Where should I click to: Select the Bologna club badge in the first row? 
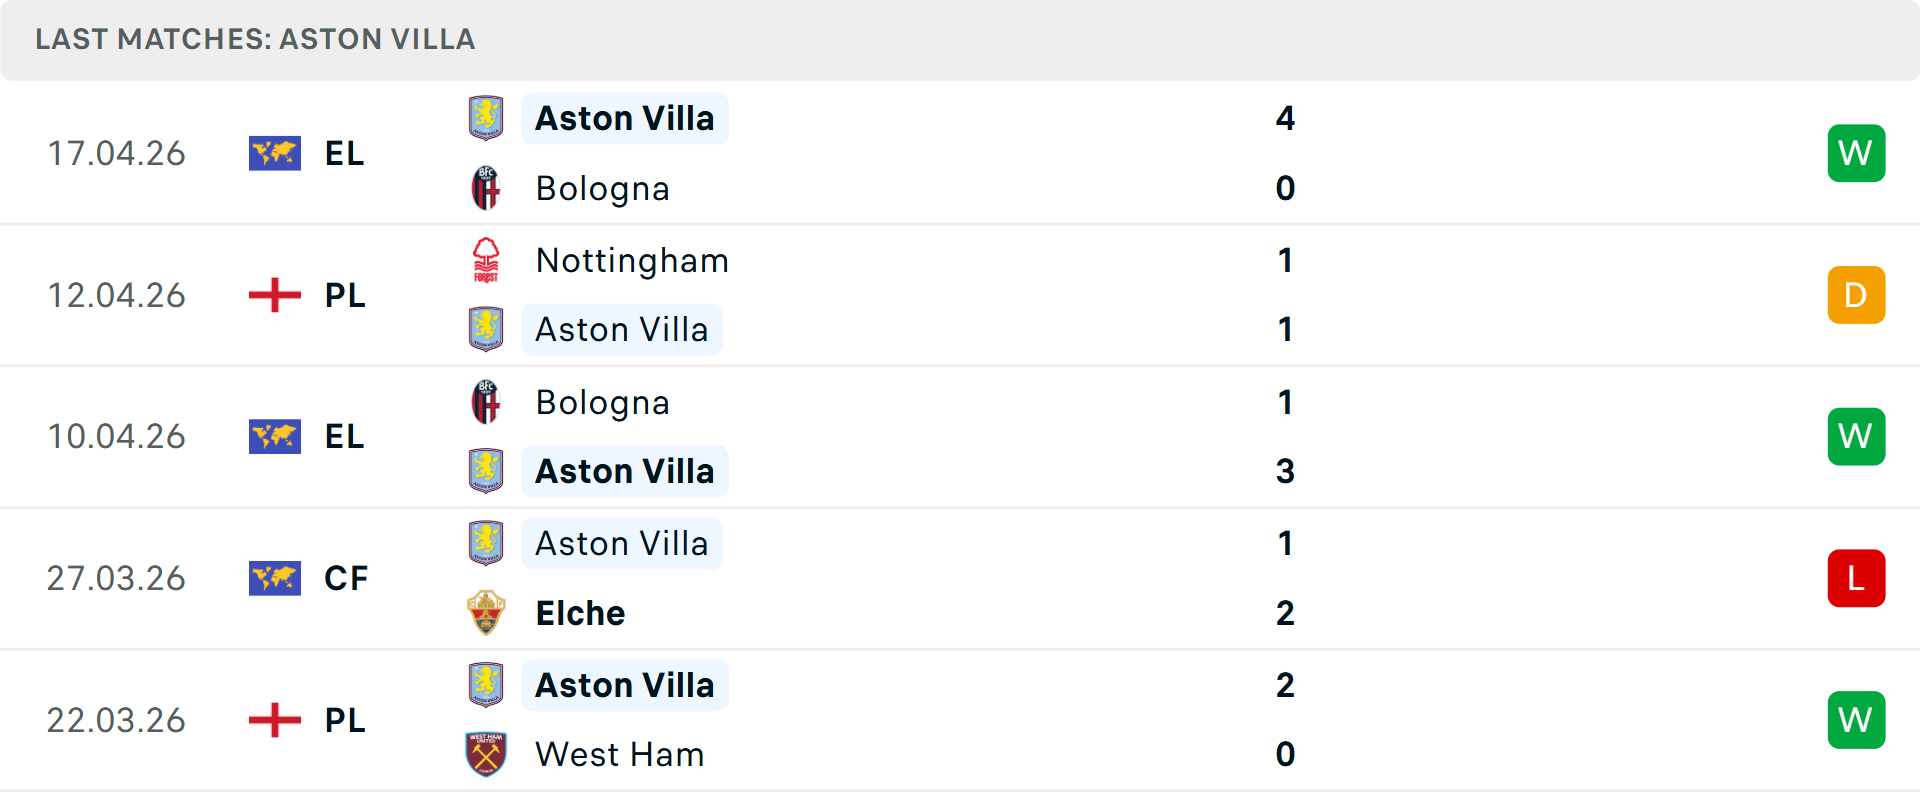(x=487, y=188)
